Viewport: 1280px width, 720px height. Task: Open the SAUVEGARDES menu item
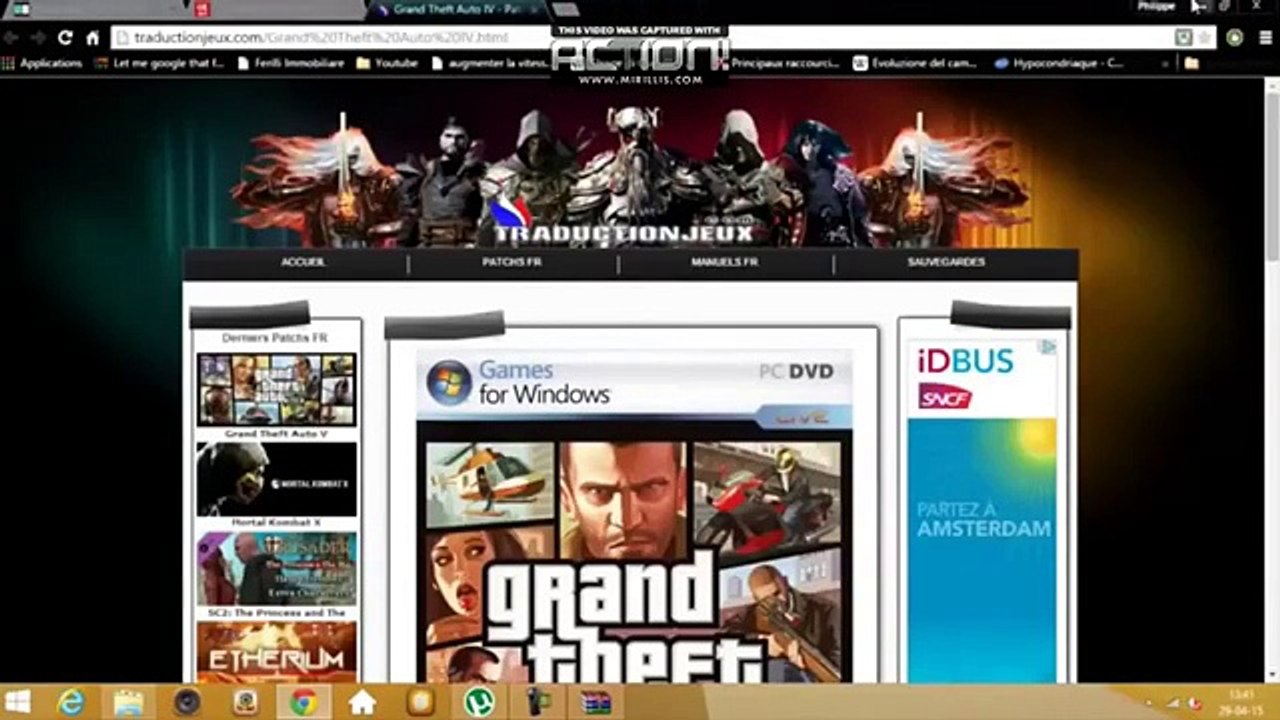point(946,262)
